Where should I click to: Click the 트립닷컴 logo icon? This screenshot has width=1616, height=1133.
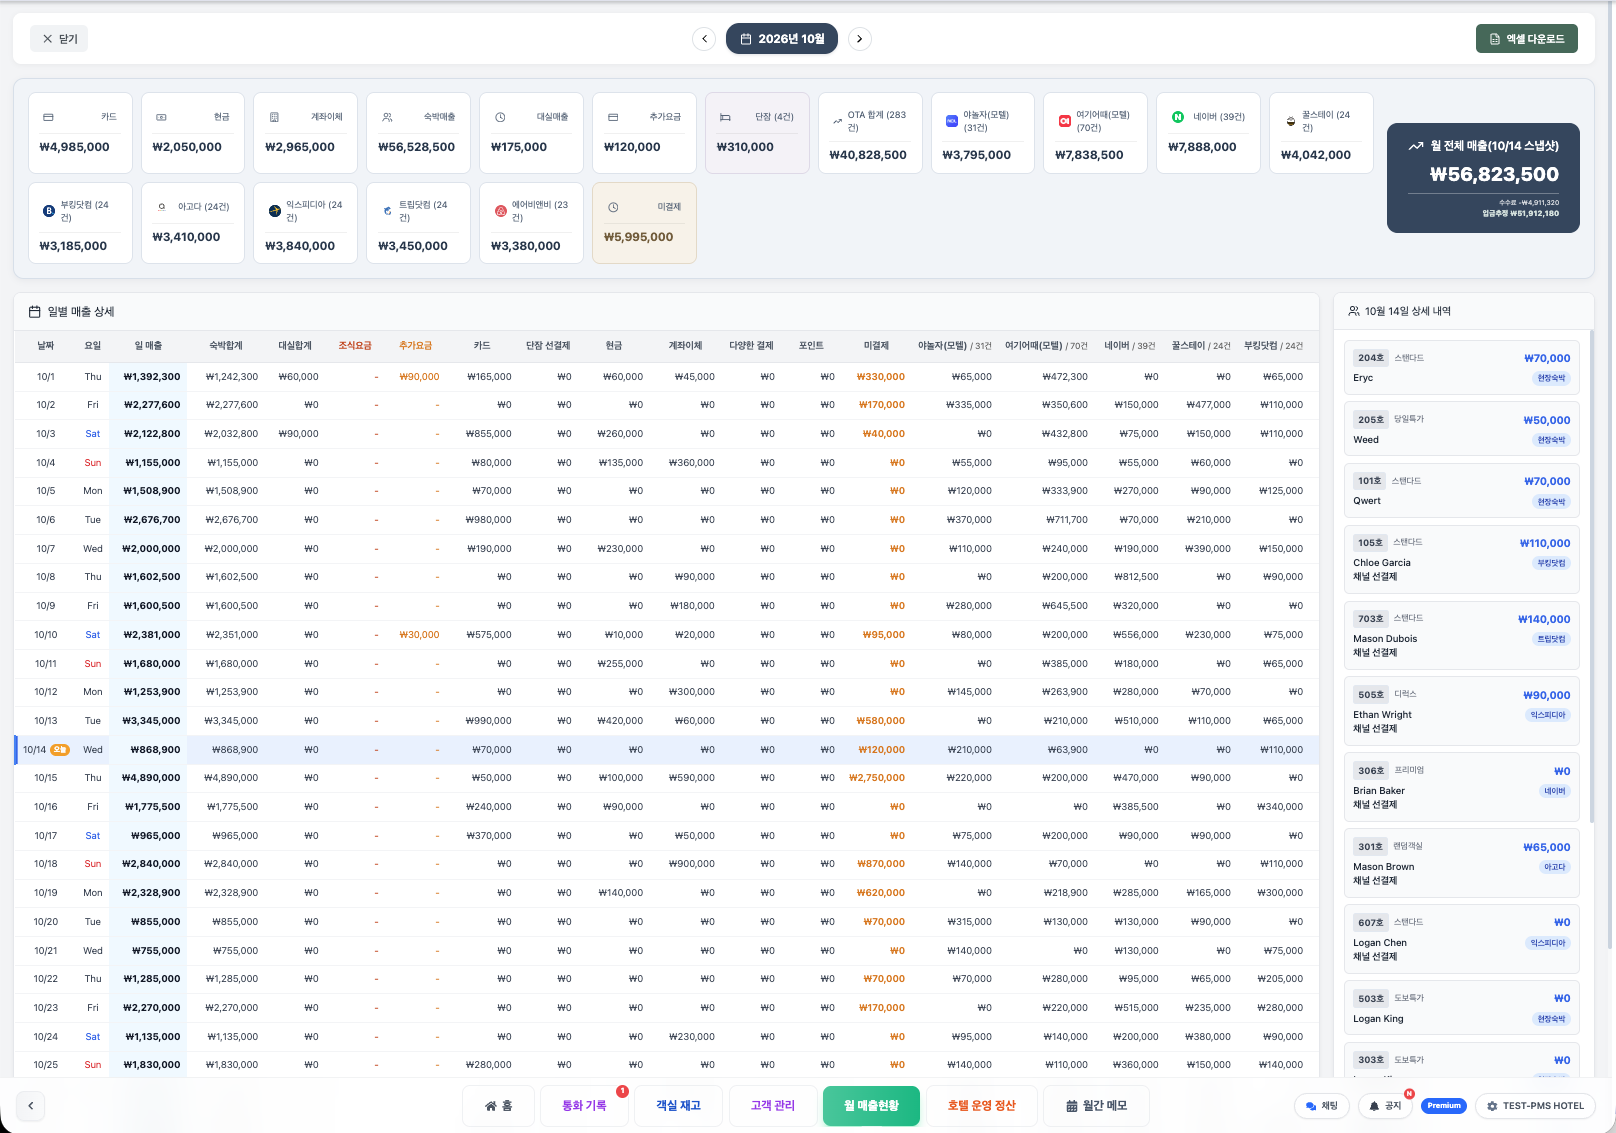point(388,211)
